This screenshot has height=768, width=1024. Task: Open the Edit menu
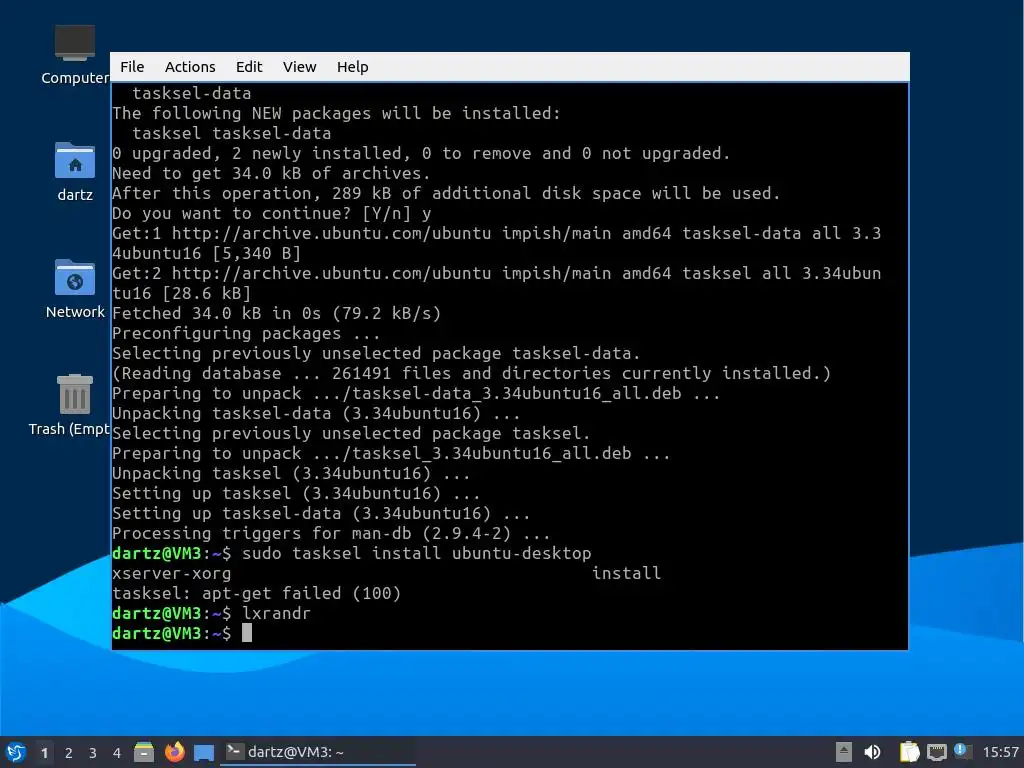point(249,67)
